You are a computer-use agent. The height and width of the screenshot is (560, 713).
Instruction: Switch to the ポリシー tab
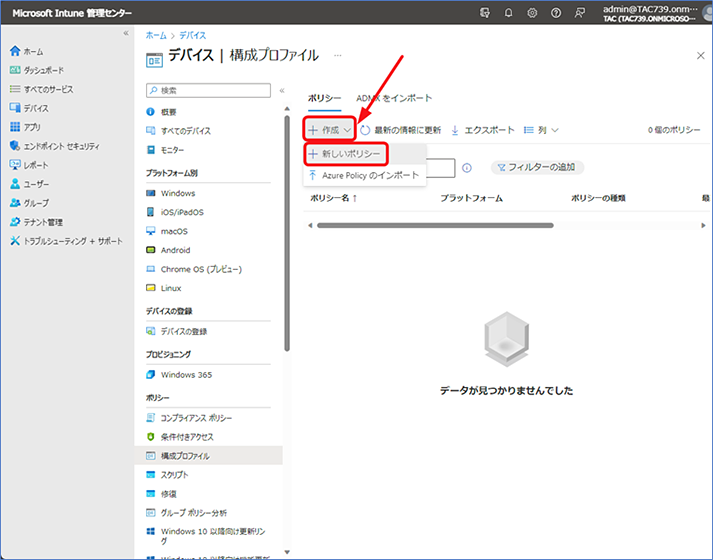click(324, 98)
